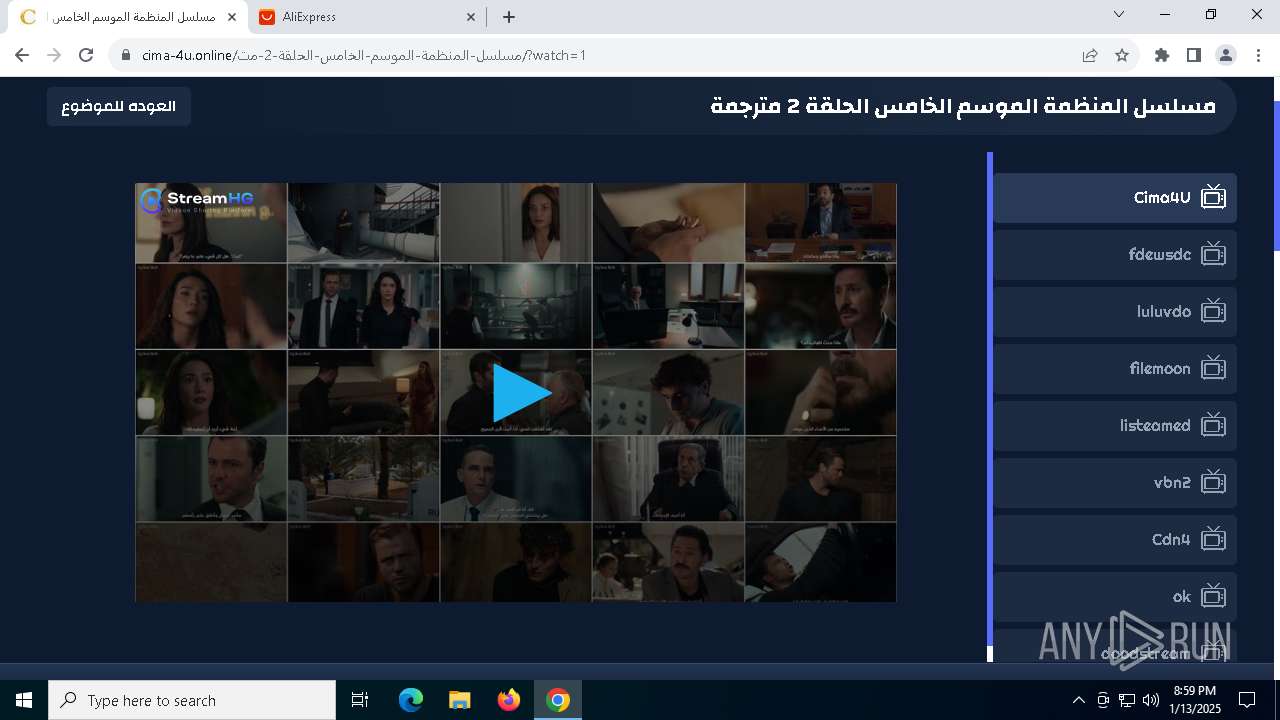Open File Explorer from the taskbar
This screenshot has height=720, width=1280.
point(459,700)
